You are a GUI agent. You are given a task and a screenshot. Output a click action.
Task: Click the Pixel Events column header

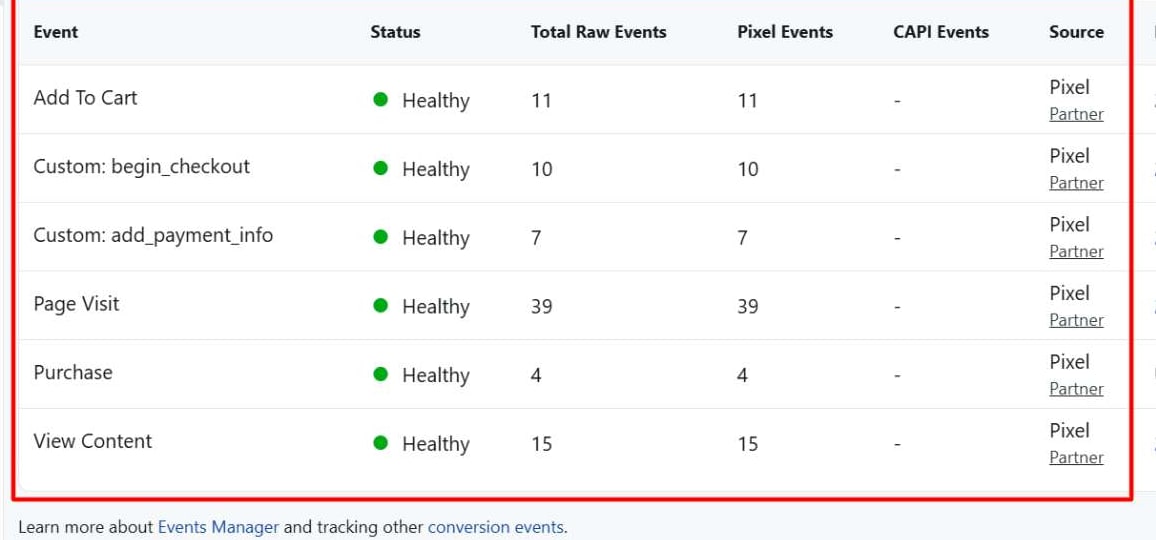click(x=785, y=32)
